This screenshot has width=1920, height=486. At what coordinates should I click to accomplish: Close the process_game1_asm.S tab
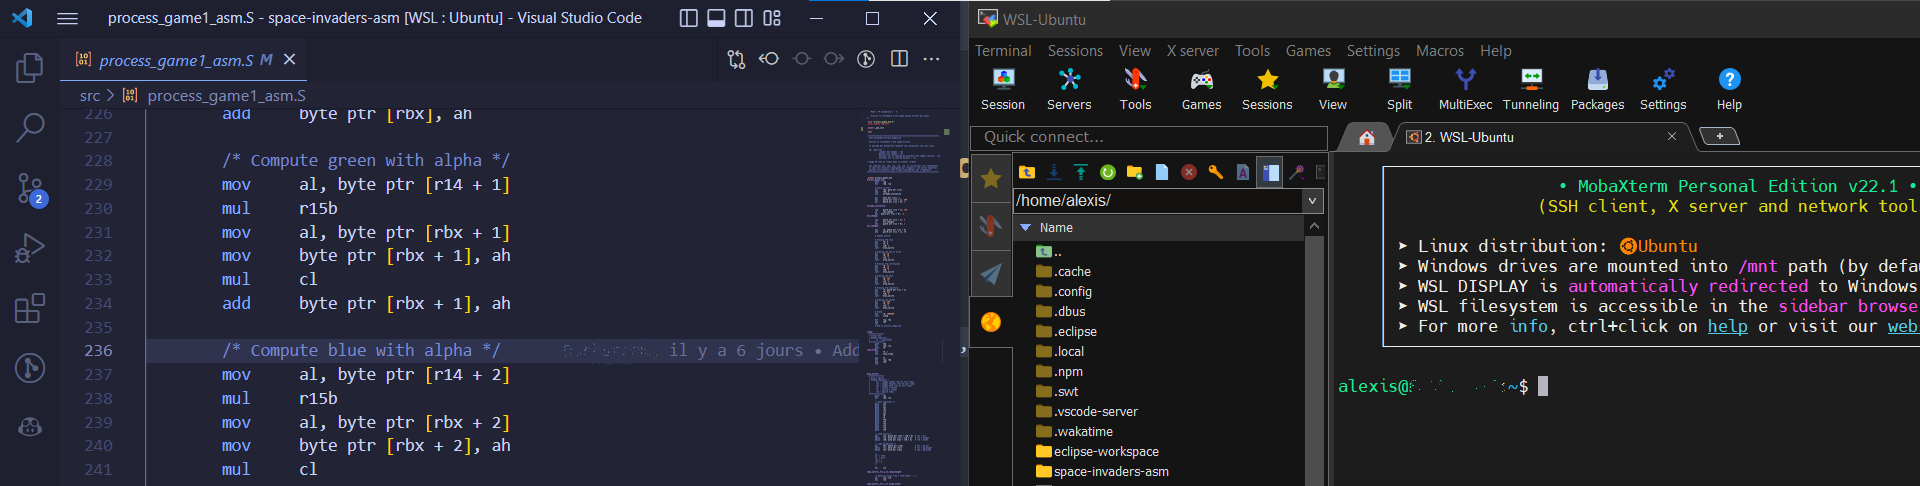click(x=289, y=60)
